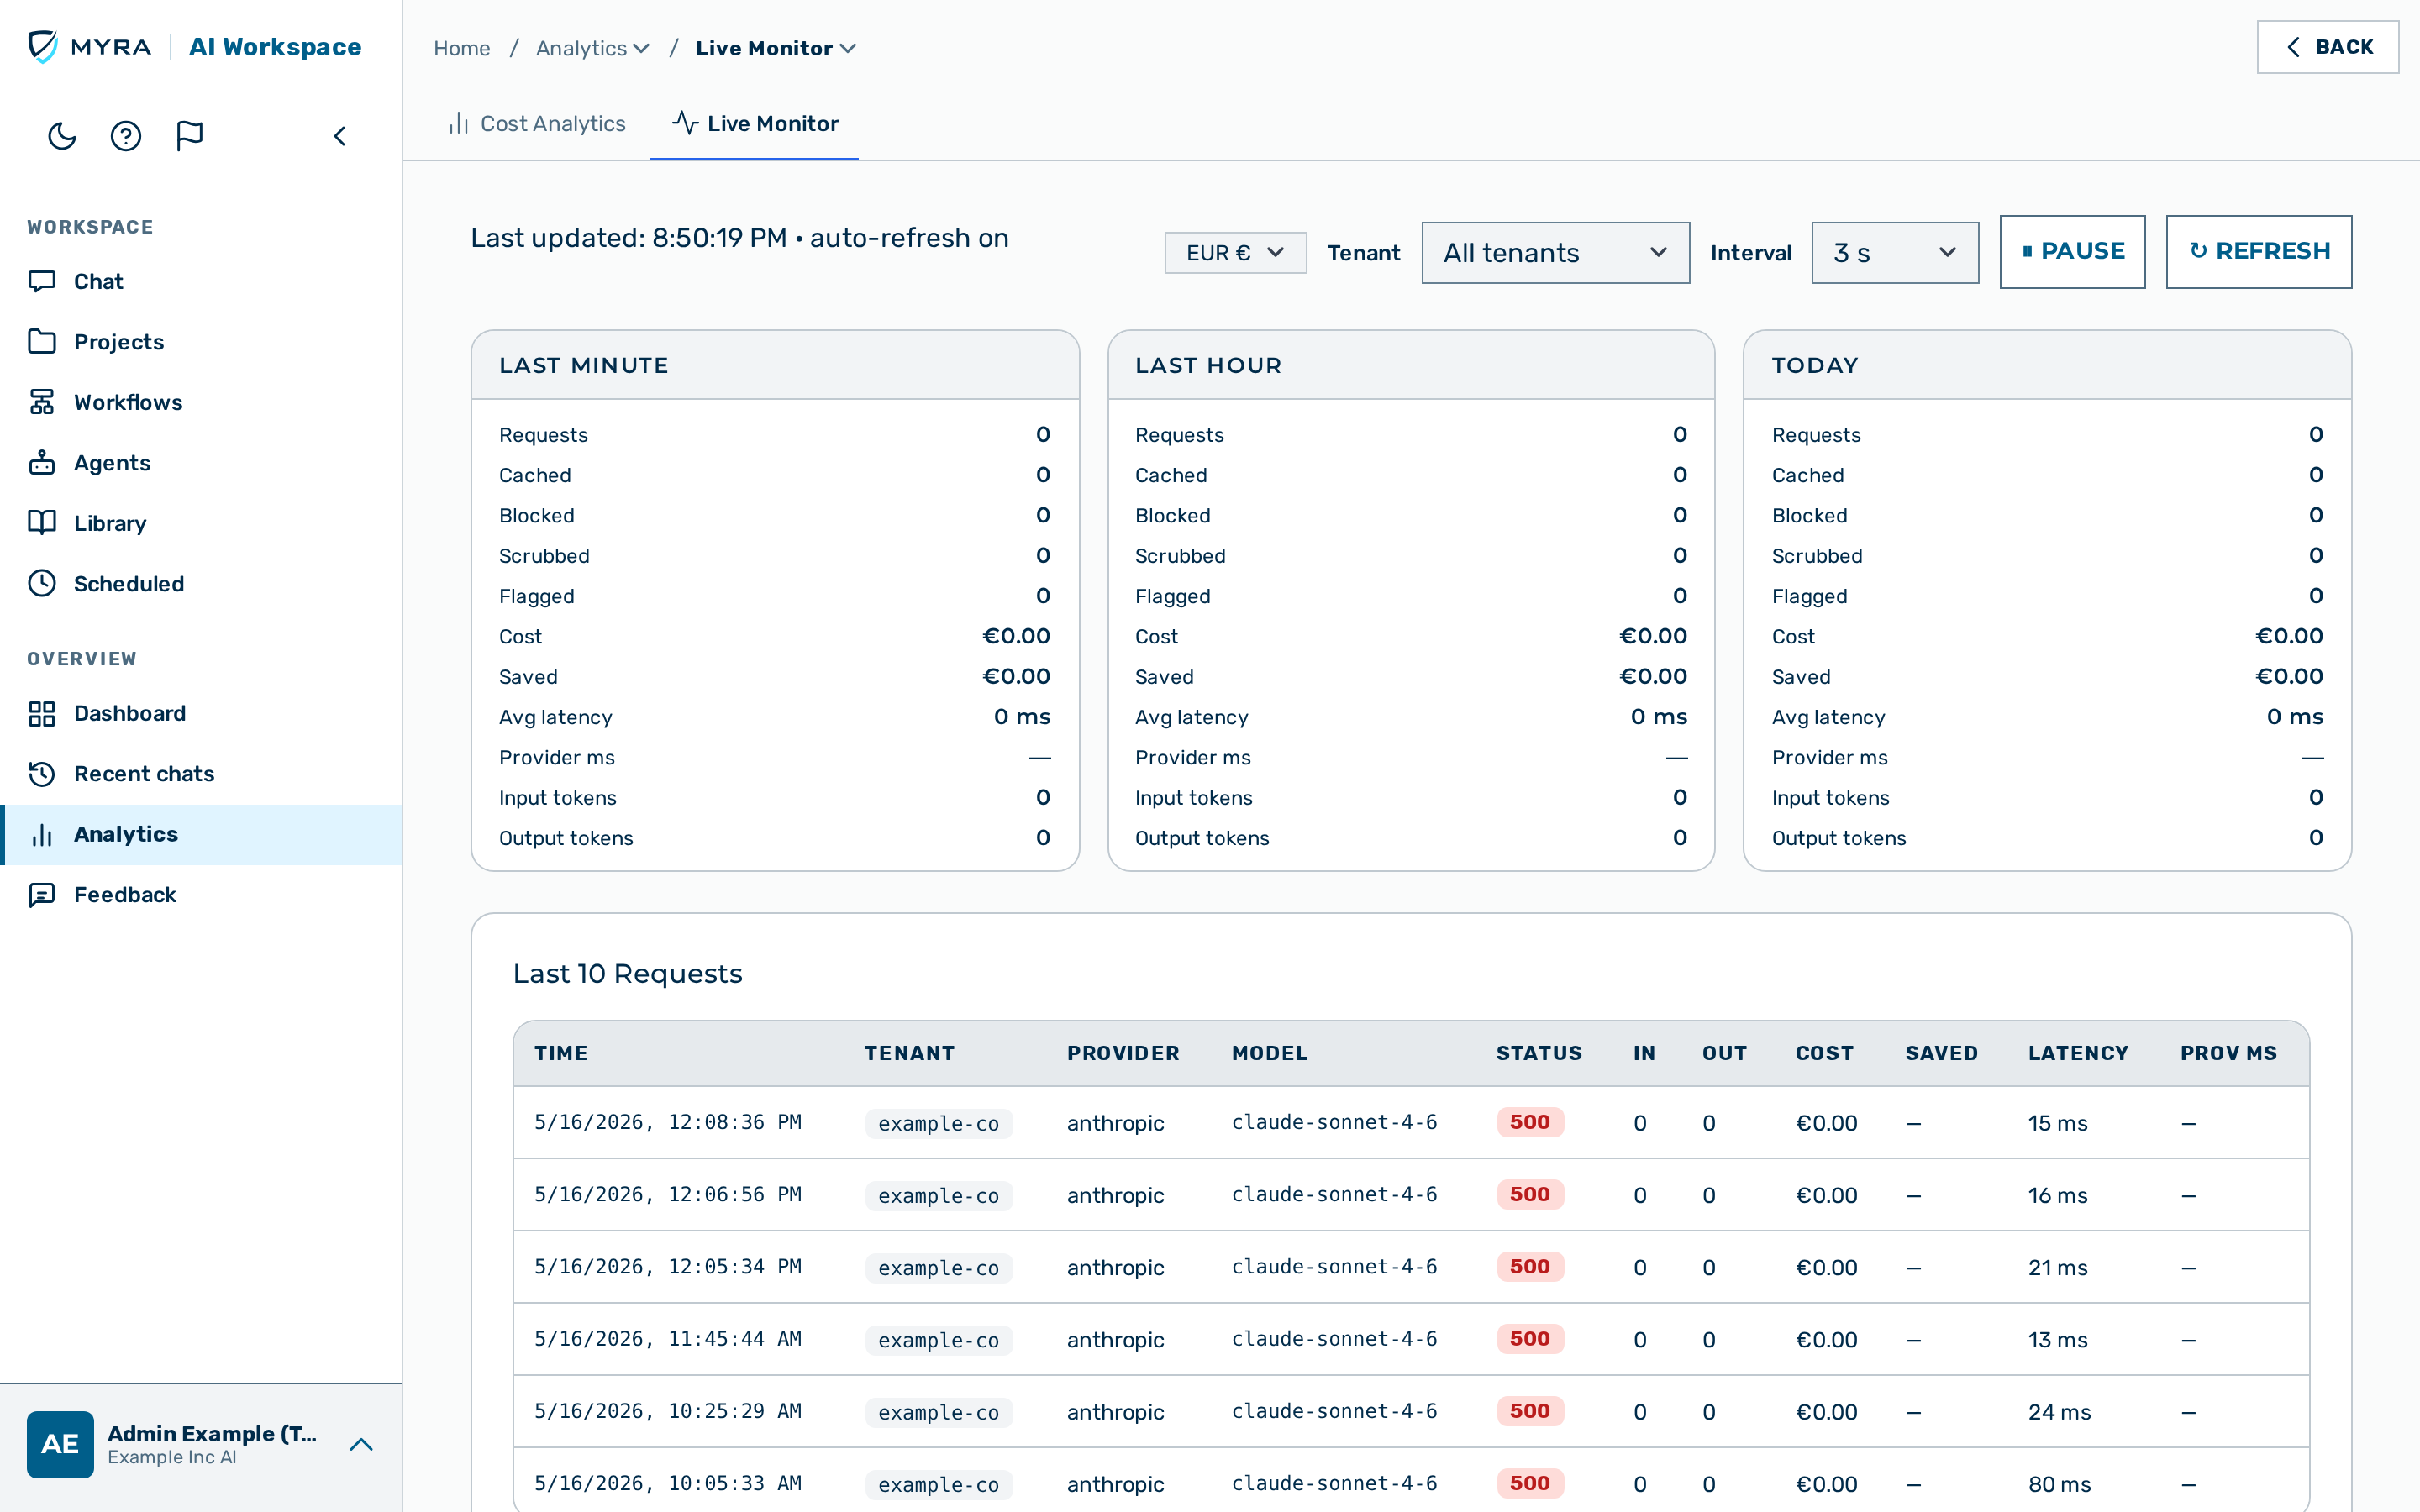Viewport: 2420px width, 1512px height.
Task: Click example-co tenant on 12:06:56 PM row
Action: (x=938, y=1195)
